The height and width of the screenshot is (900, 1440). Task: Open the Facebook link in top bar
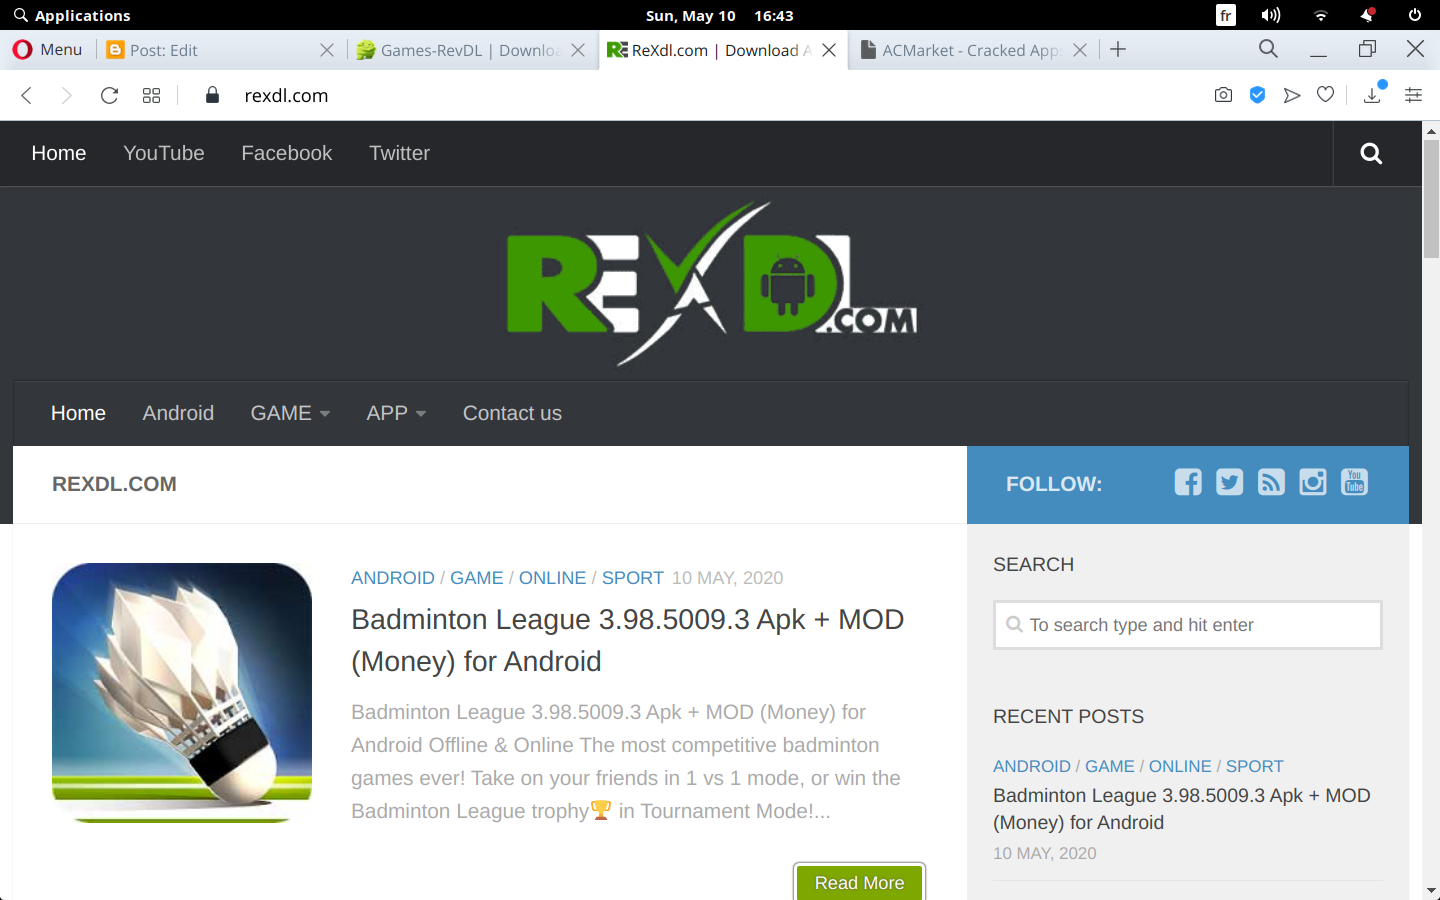point(287,153)
